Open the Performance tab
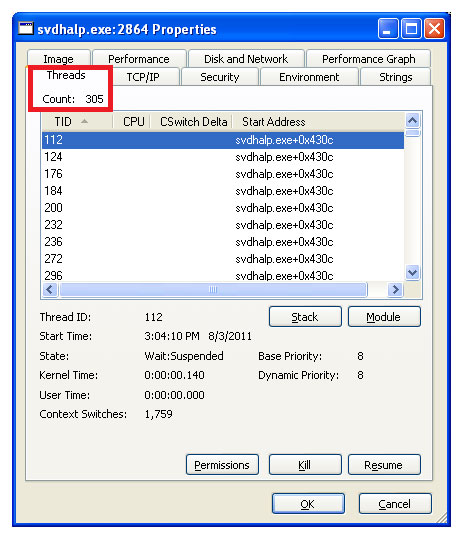Image resolution: width=464 pixels, height=540 pixels. [x=139, y=59]
